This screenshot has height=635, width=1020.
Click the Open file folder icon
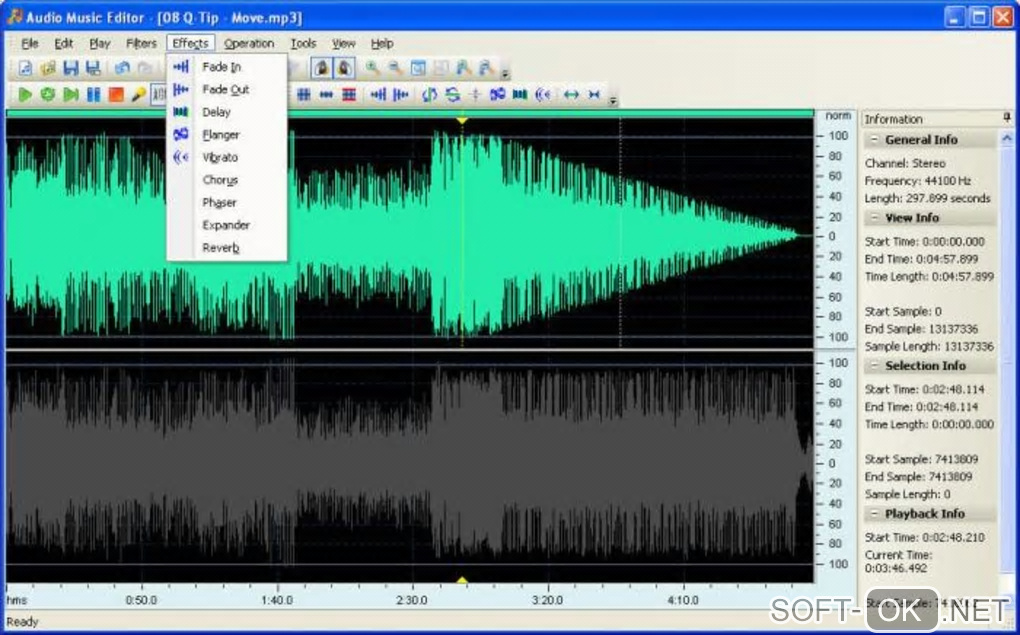(x=48, y=68)
